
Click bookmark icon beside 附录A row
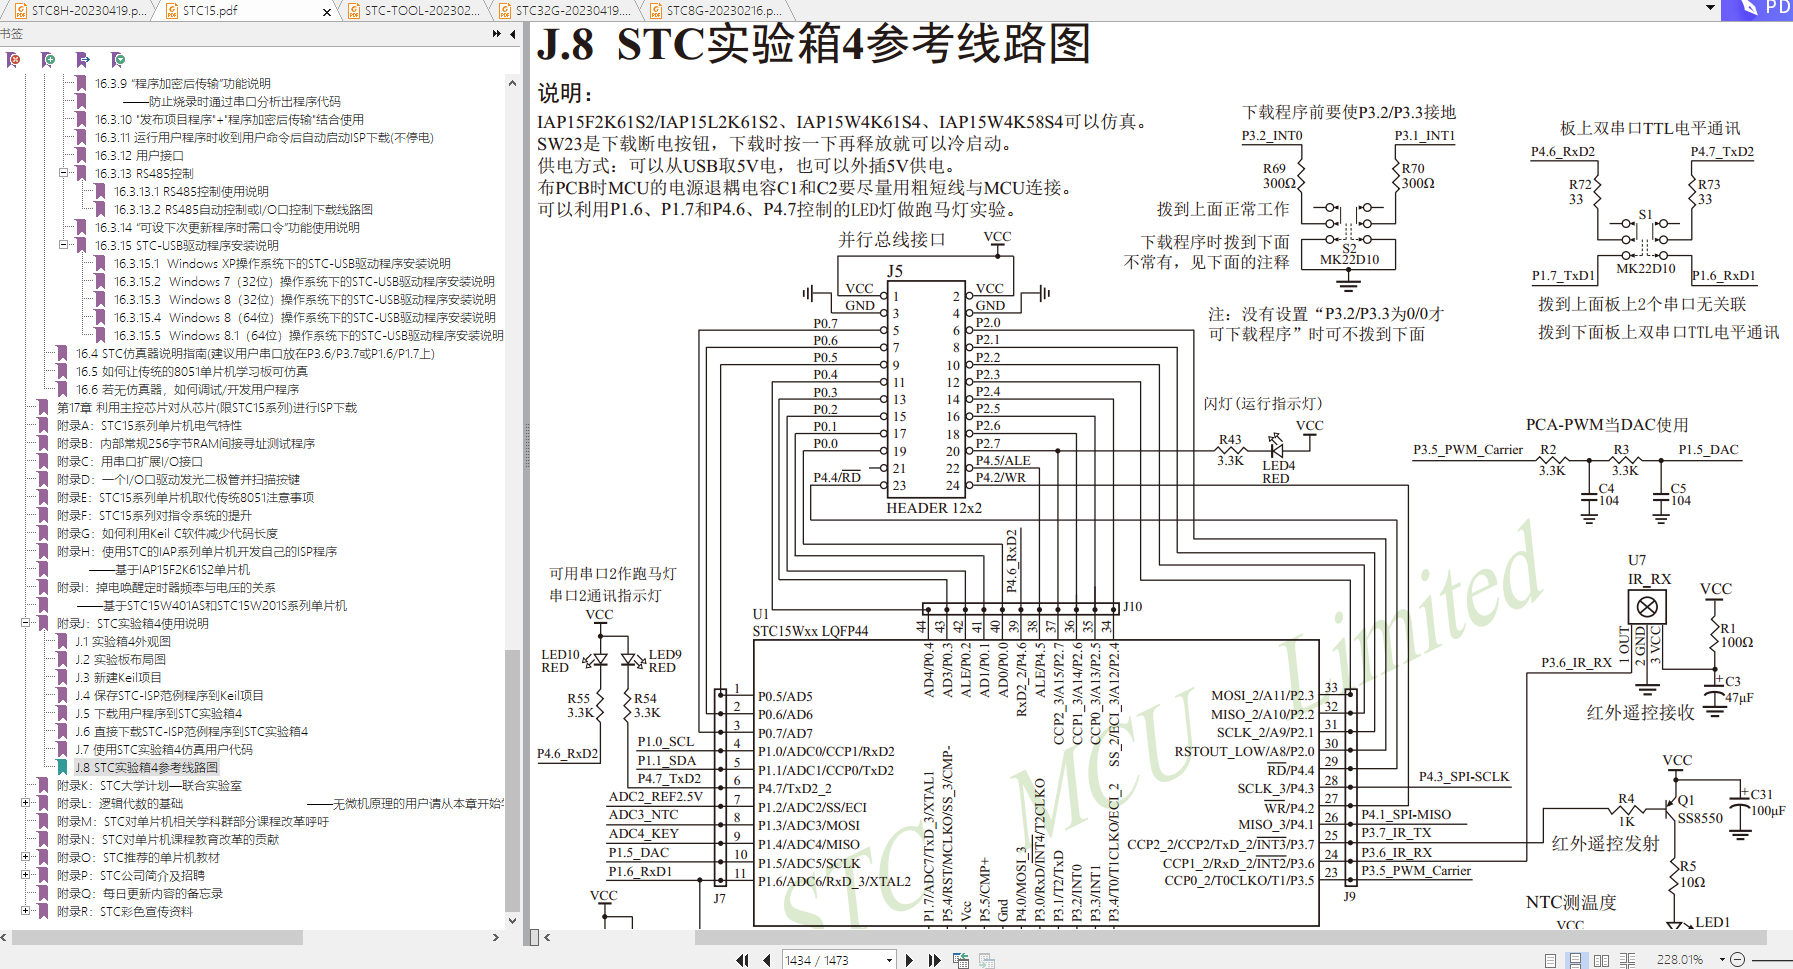click(43, 425)
